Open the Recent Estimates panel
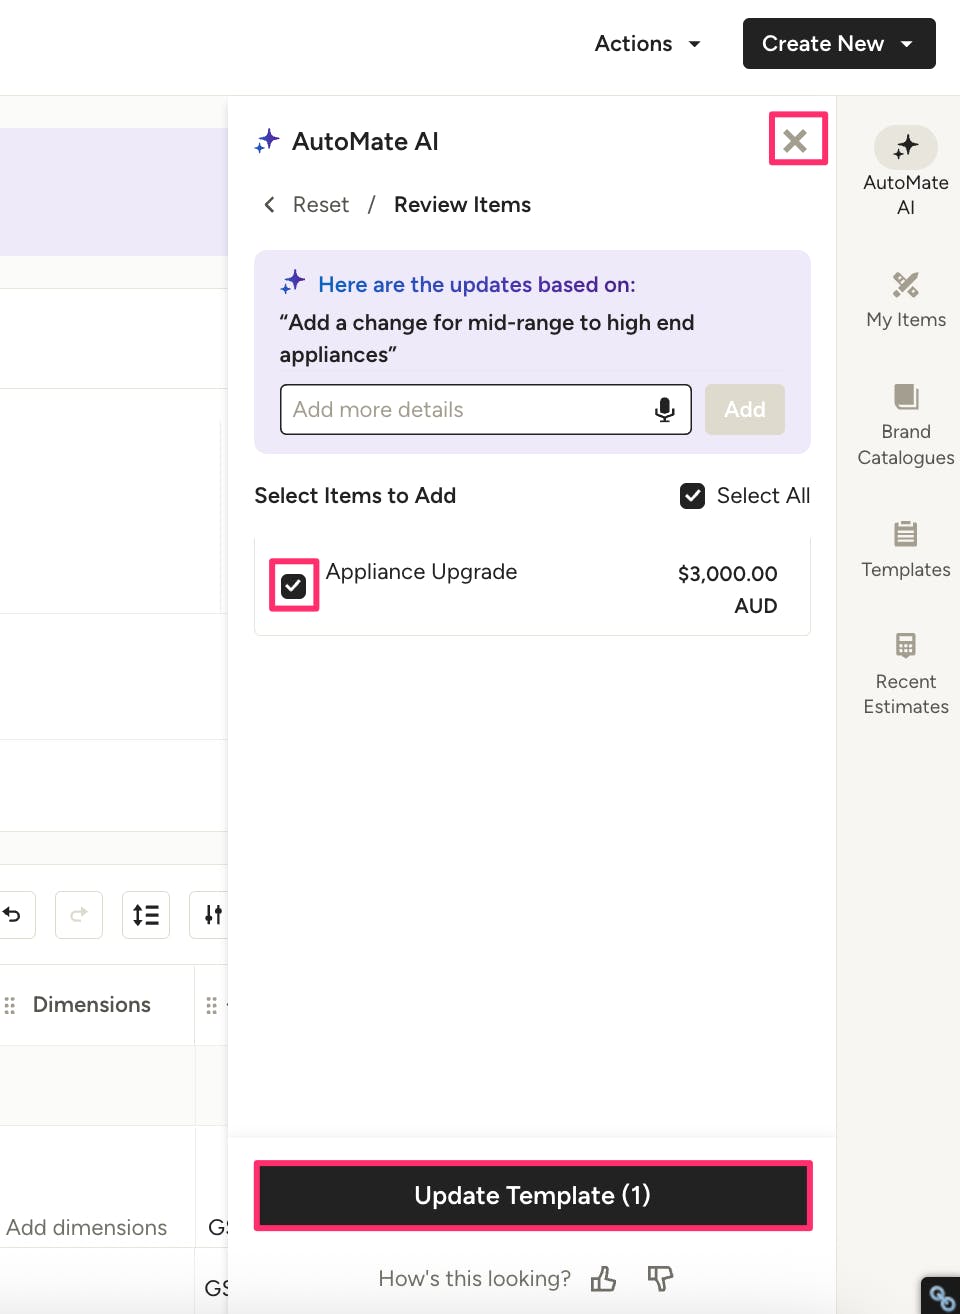 click(905, 673)
